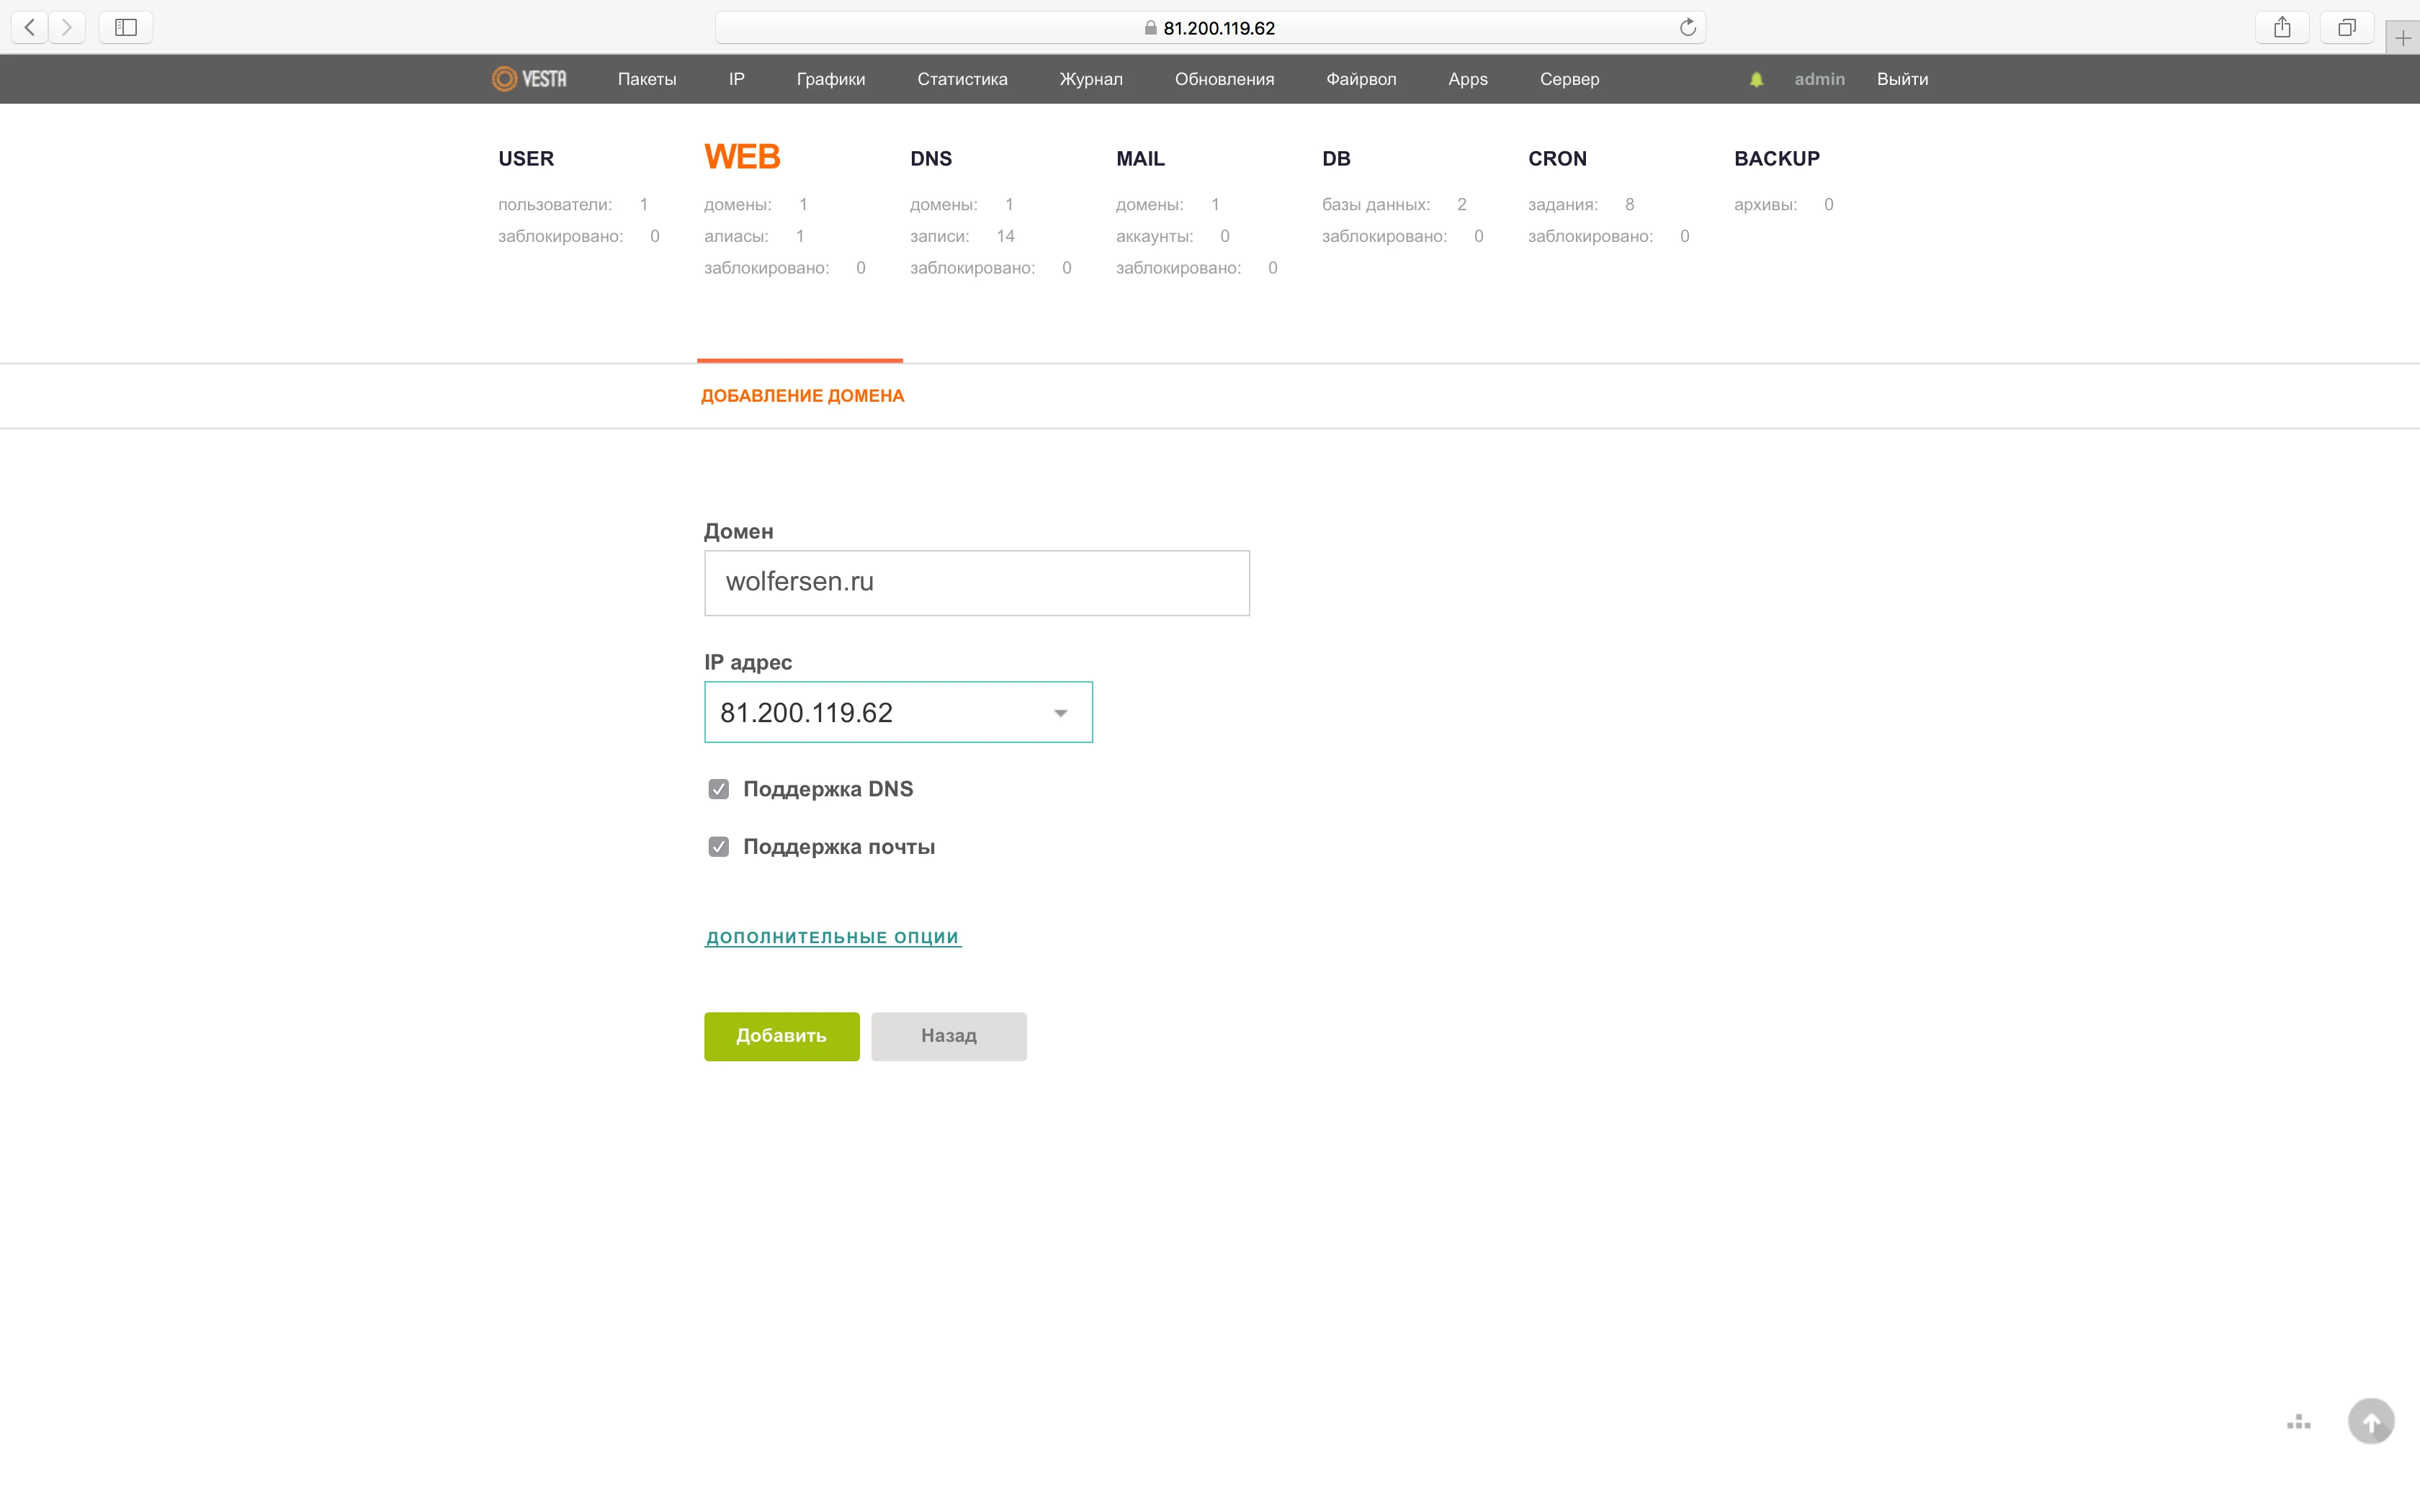
Task: Open the Графики menu item
Action: (830, 79)
